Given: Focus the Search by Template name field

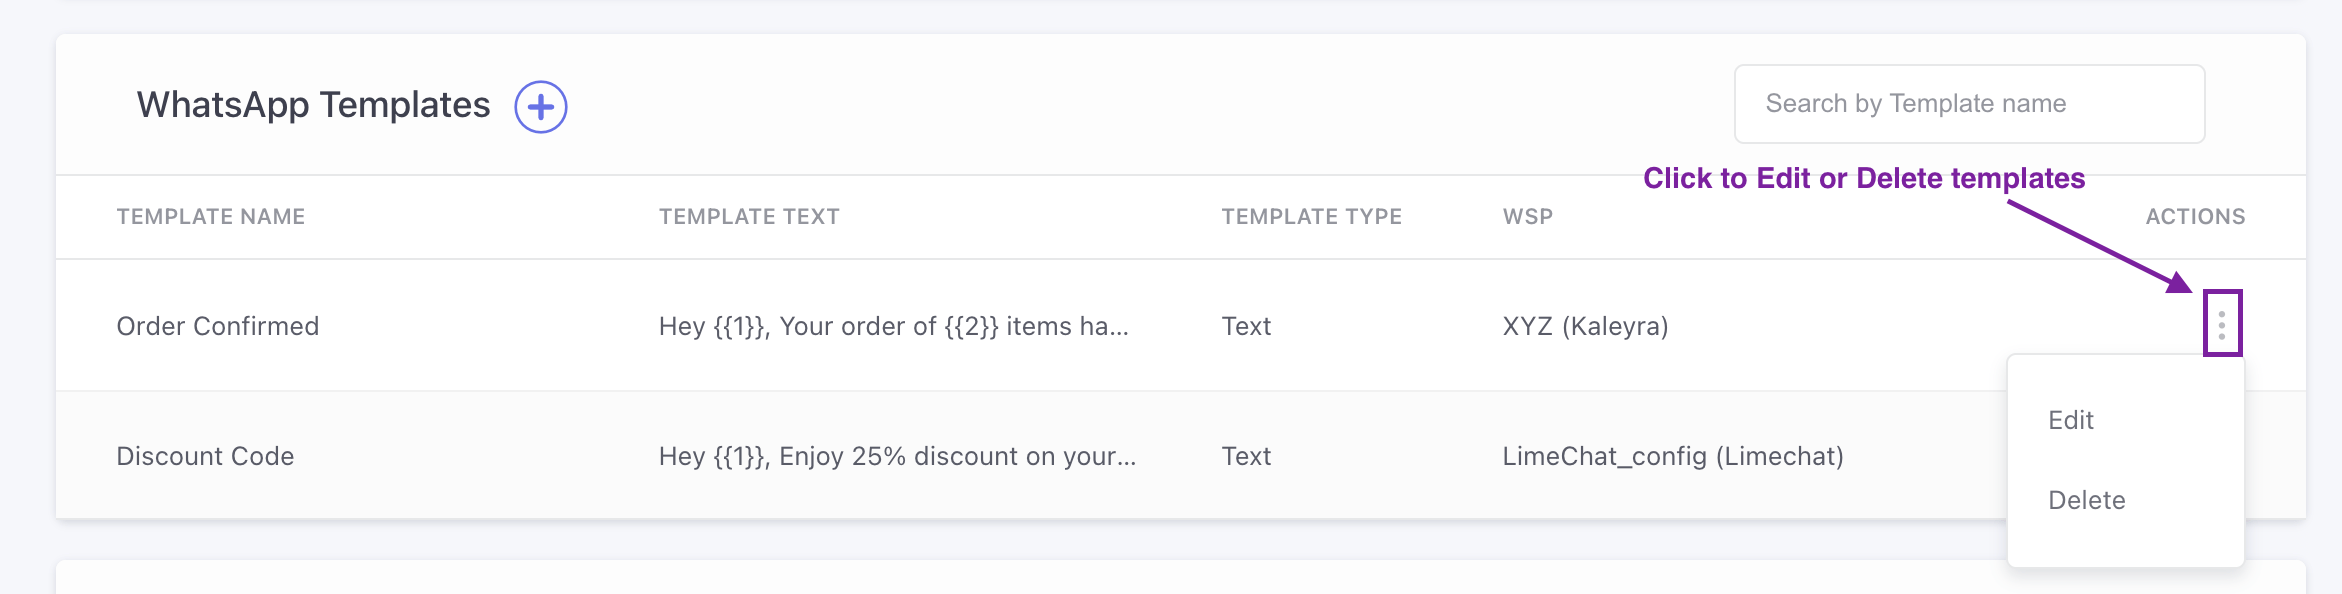Looking at the screenshot, I should pyautogui.click(x=1969, y=104).
